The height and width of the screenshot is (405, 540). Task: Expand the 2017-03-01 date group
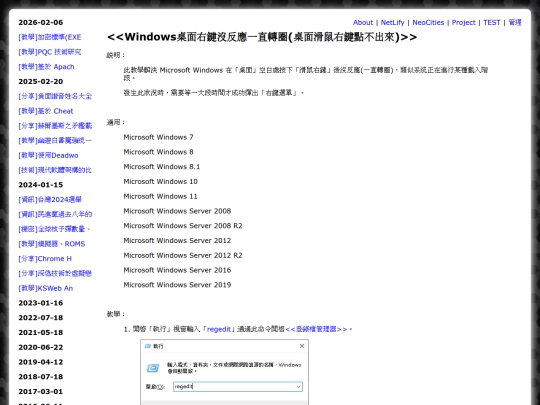coord(41,392)
